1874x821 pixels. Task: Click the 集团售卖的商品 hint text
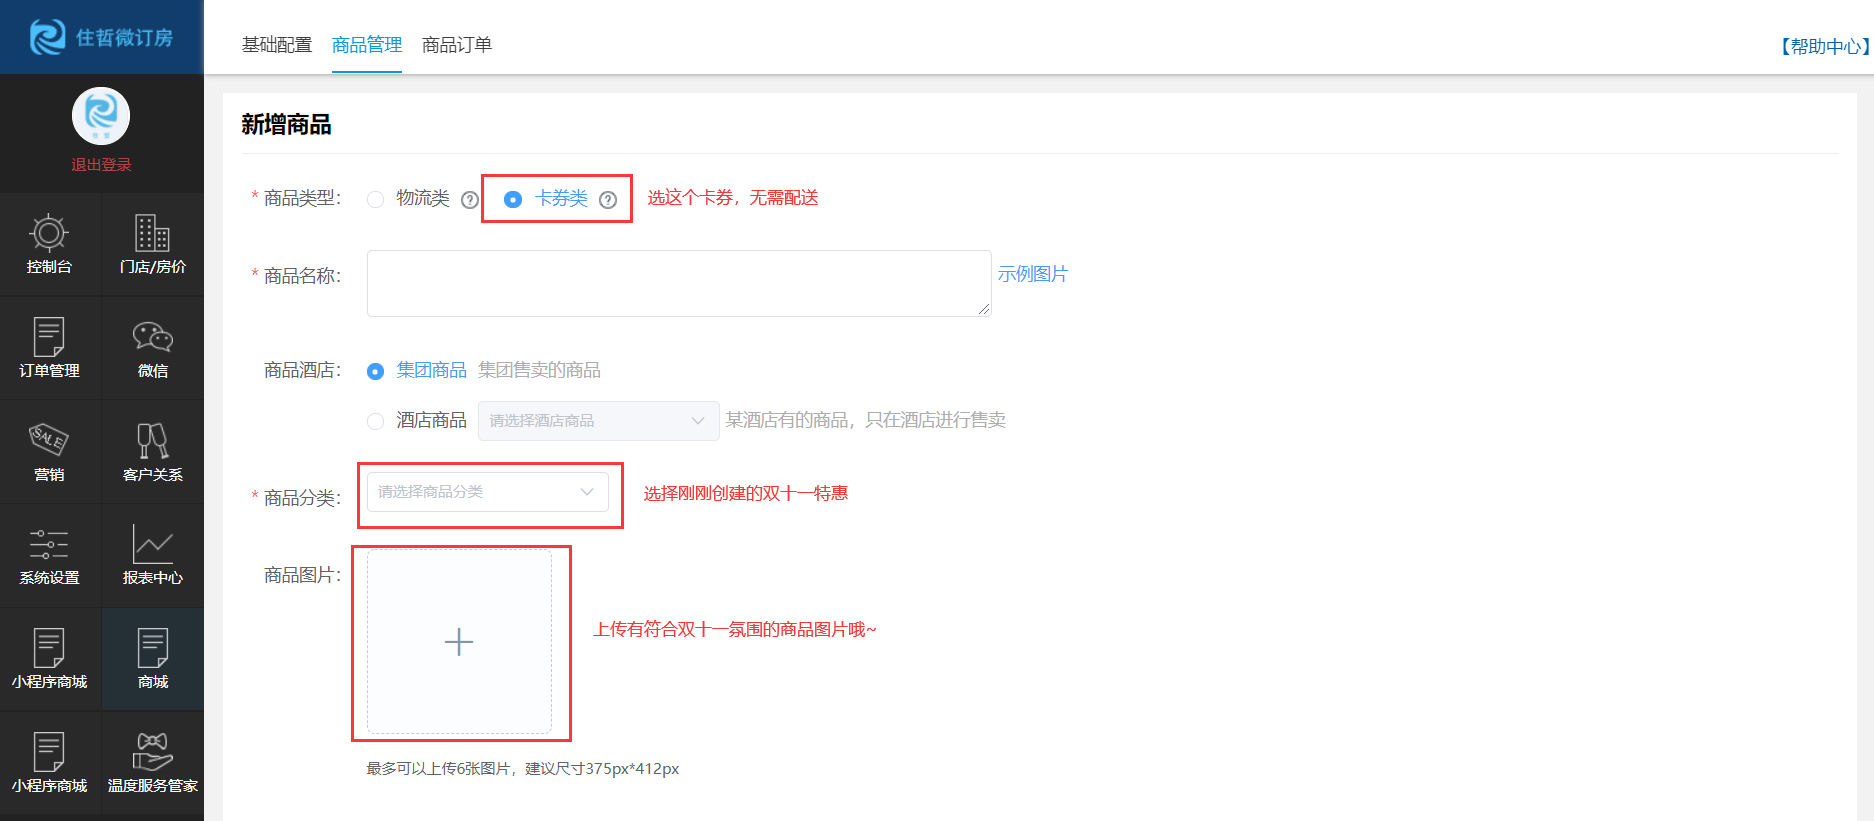[539, 370]
